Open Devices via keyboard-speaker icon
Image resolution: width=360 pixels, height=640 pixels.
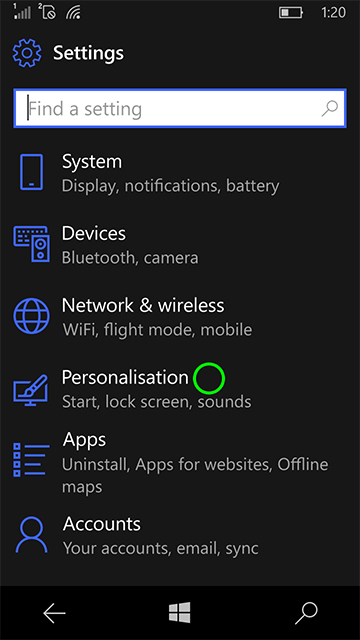tap(31, 244)
